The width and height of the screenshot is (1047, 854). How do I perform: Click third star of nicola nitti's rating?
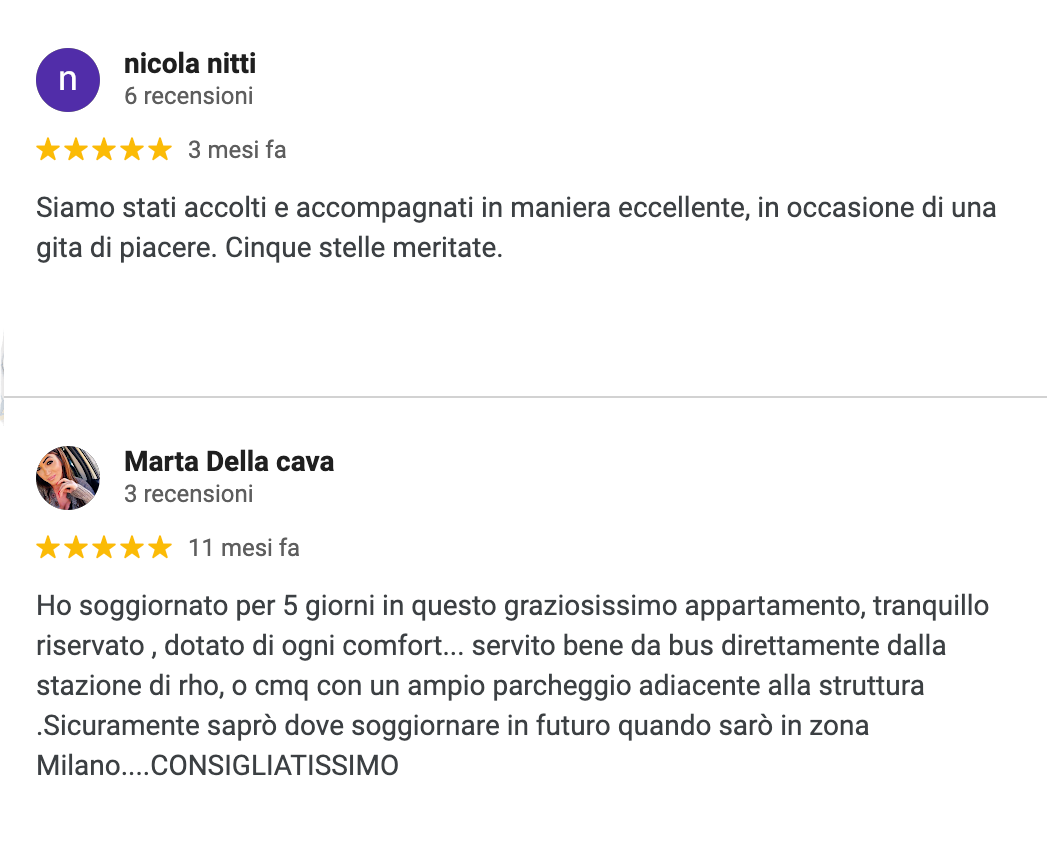pyautogui.click(x=103, y=150)
